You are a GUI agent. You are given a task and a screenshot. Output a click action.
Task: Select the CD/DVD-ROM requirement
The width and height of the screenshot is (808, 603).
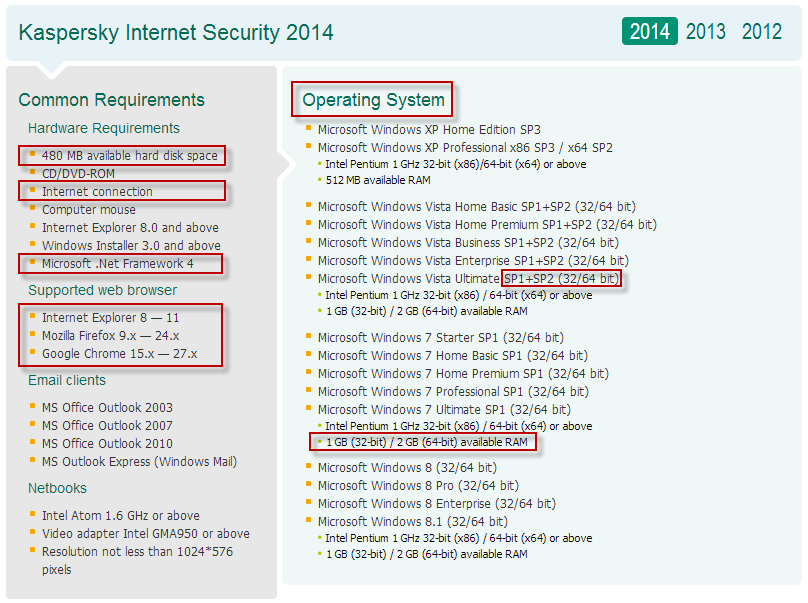click(78, 174)
